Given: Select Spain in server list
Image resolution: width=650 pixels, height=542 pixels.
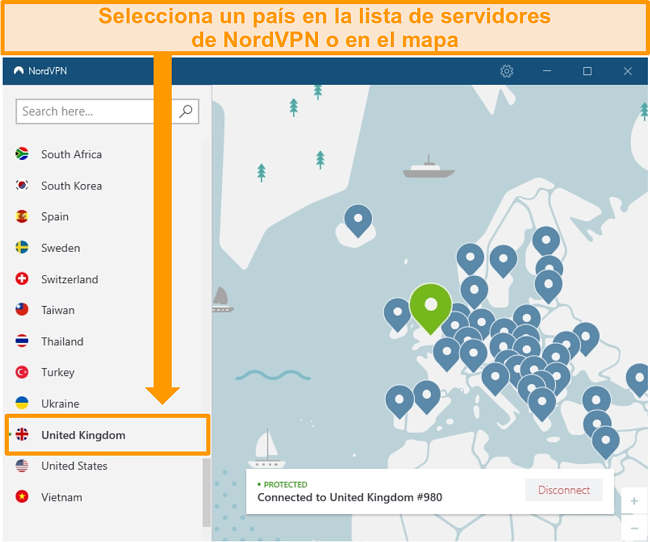Looking at the screenshot, I should [55, 217].
